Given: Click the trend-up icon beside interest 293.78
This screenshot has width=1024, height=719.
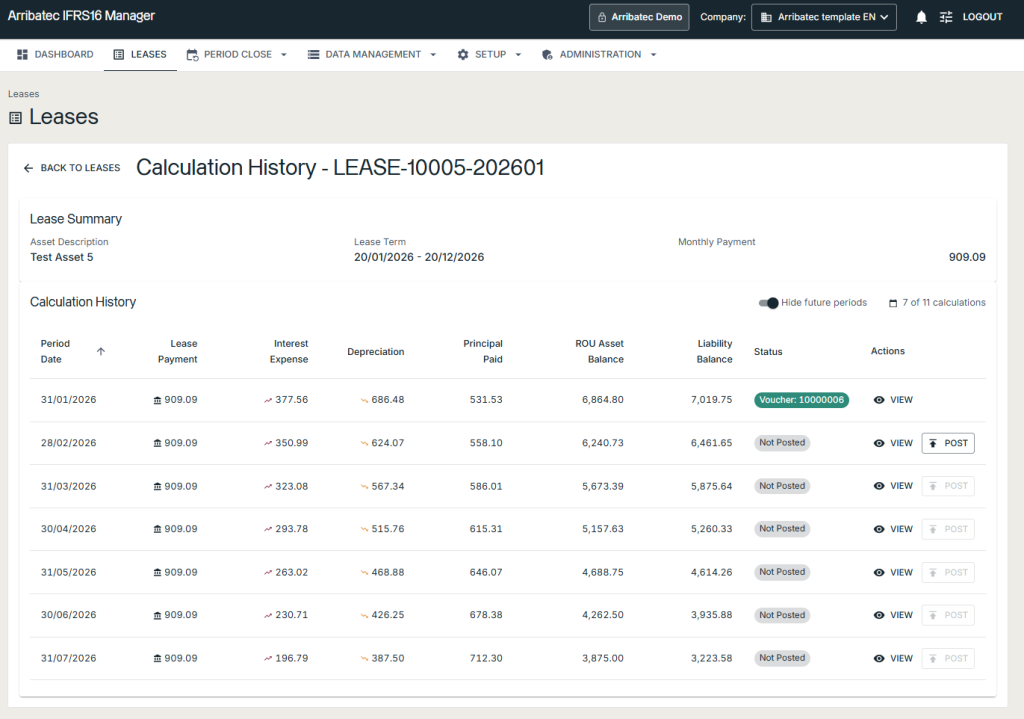Looking at the screenshot, I should [268, 529].
